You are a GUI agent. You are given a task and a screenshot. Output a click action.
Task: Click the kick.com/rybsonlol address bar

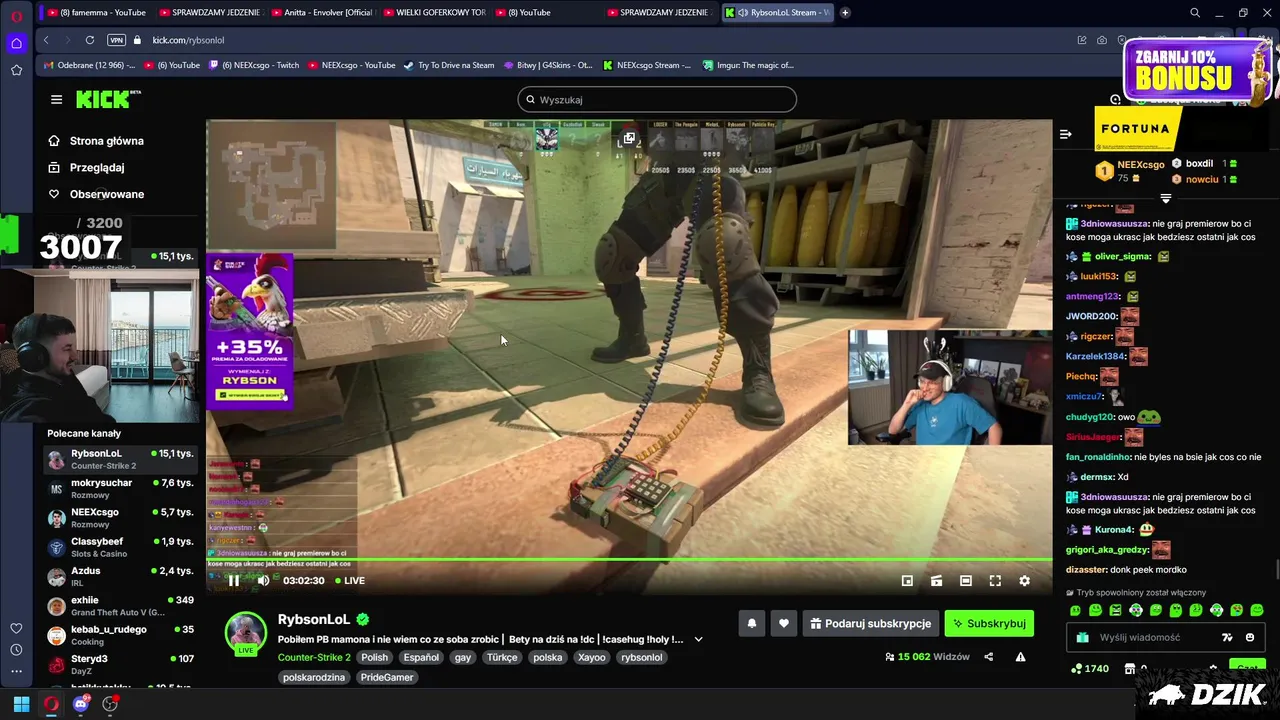188,40
